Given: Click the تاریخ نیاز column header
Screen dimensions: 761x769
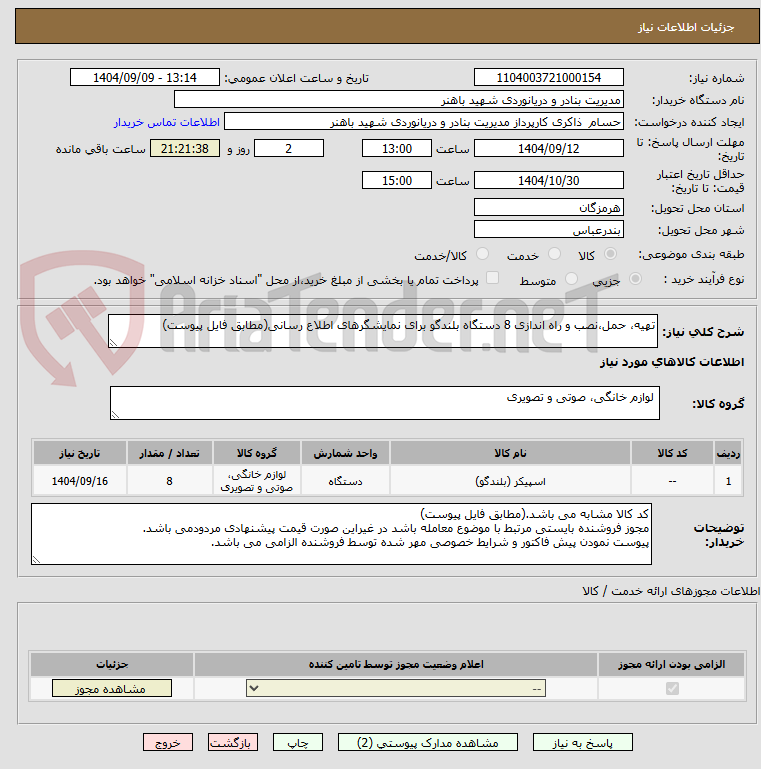Looking at the screenshot, I should click(79, 453).
